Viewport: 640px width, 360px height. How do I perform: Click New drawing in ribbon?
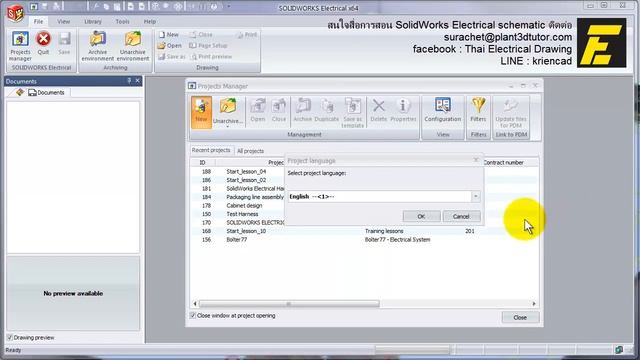(x=169, y=35)
